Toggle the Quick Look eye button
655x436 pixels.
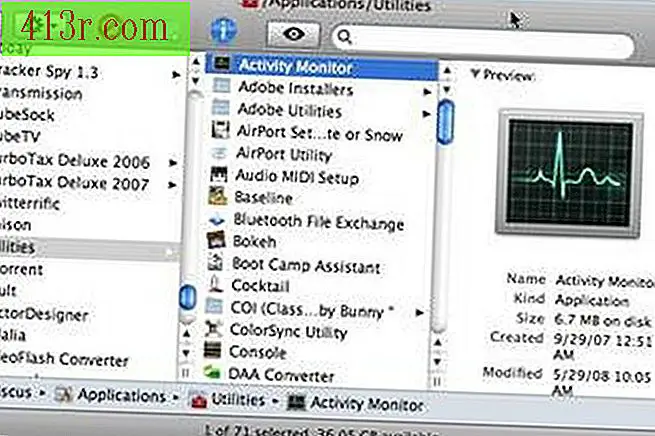point(294,34)
